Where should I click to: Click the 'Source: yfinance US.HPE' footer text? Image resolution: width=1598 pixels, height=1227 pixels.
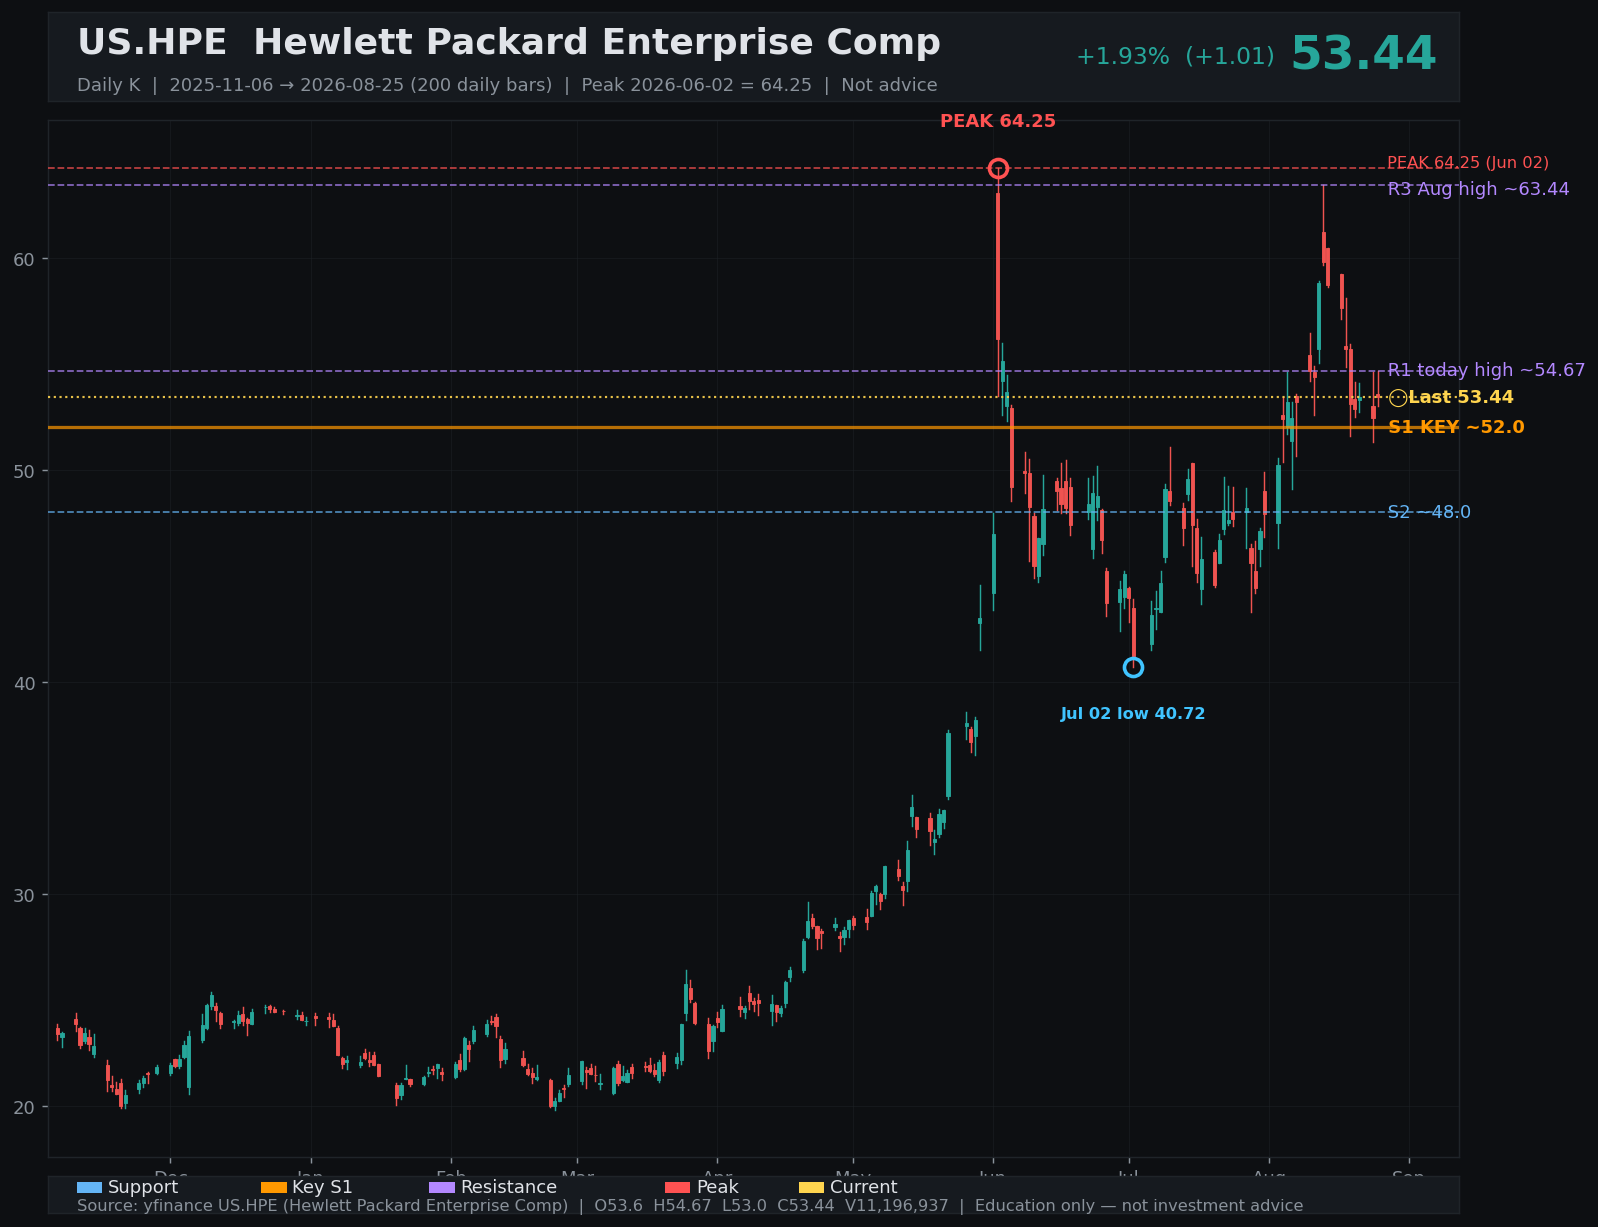coord(690,1206)
